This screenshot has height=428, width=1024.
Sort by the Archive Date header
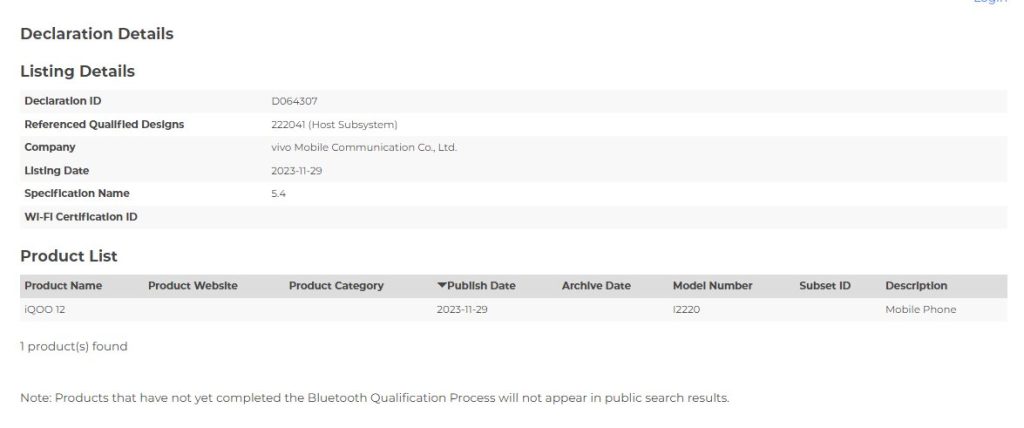click(596, 286)
